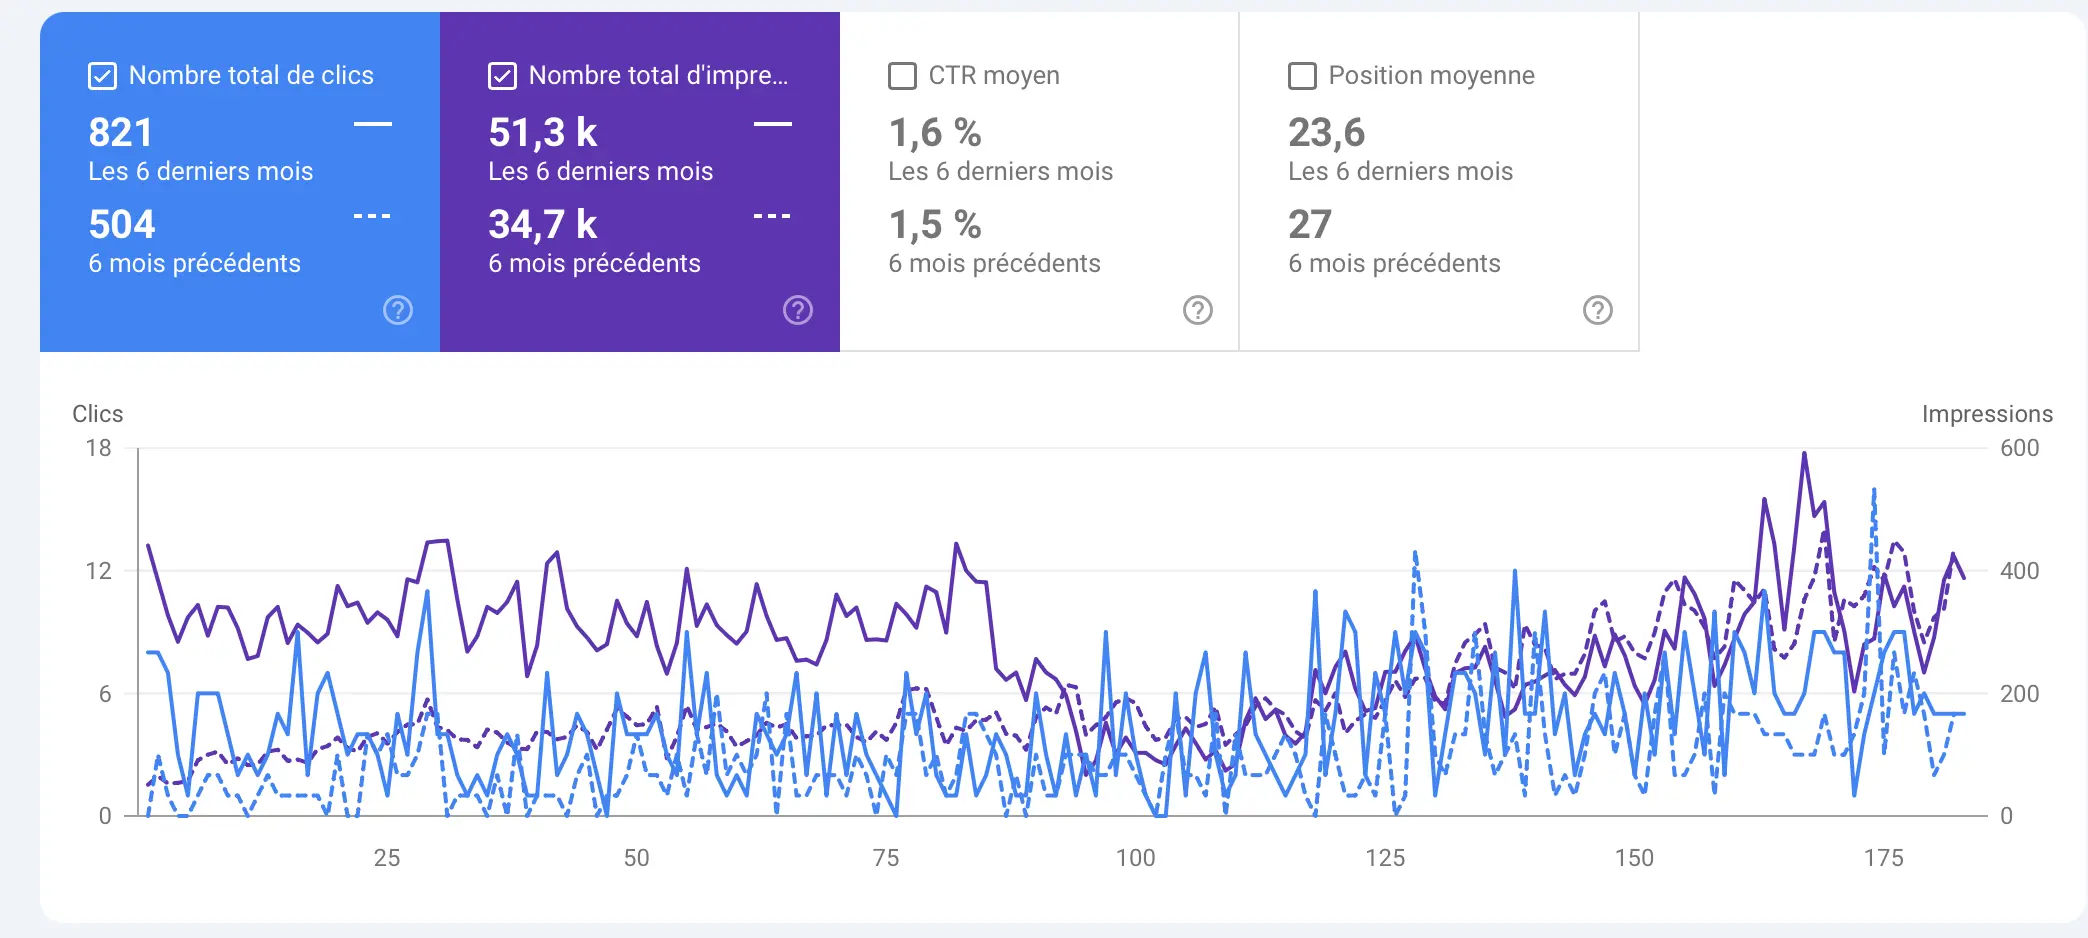Click the 504 previous period value

[x=120, y=223]
